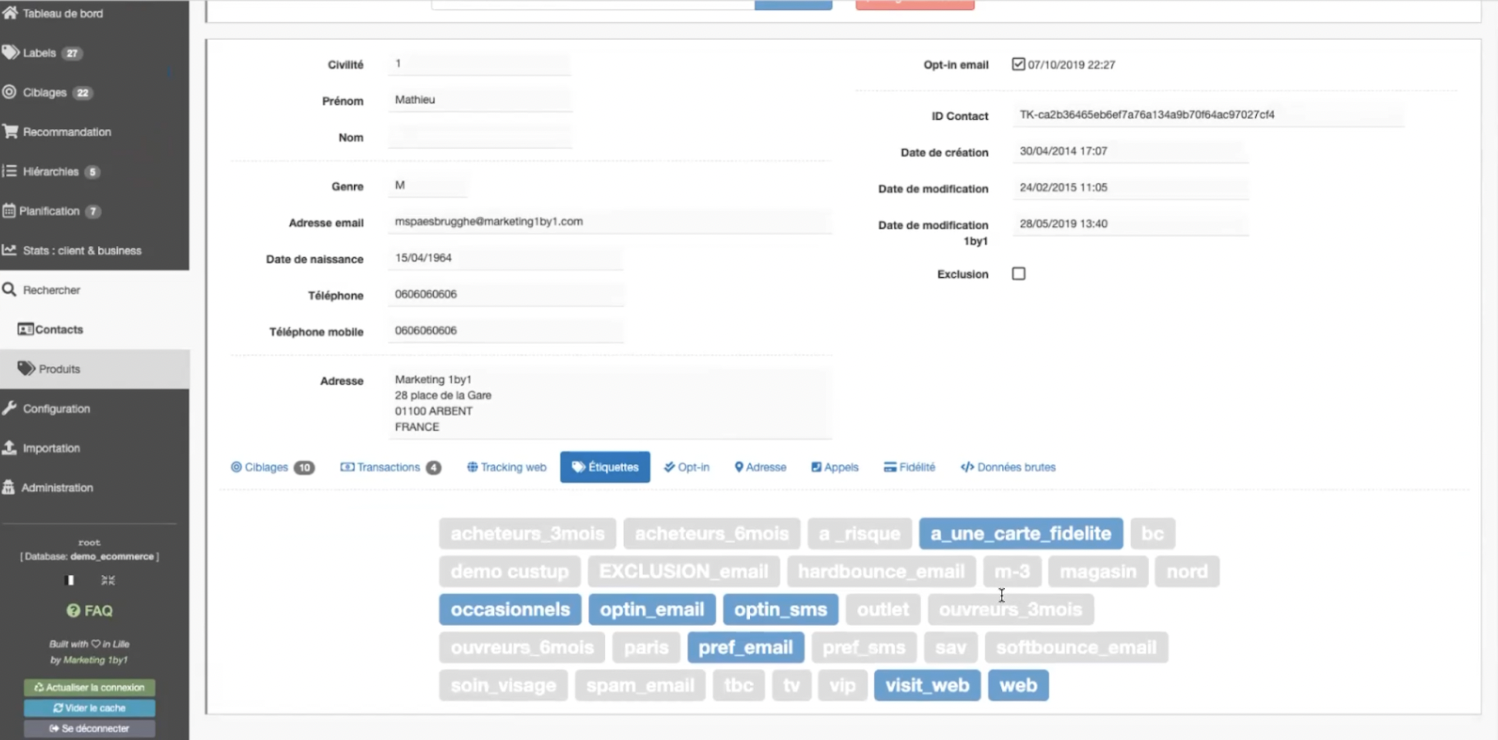Open Labels via the tags icon
1498x740 pixels.
pos(10,53)
